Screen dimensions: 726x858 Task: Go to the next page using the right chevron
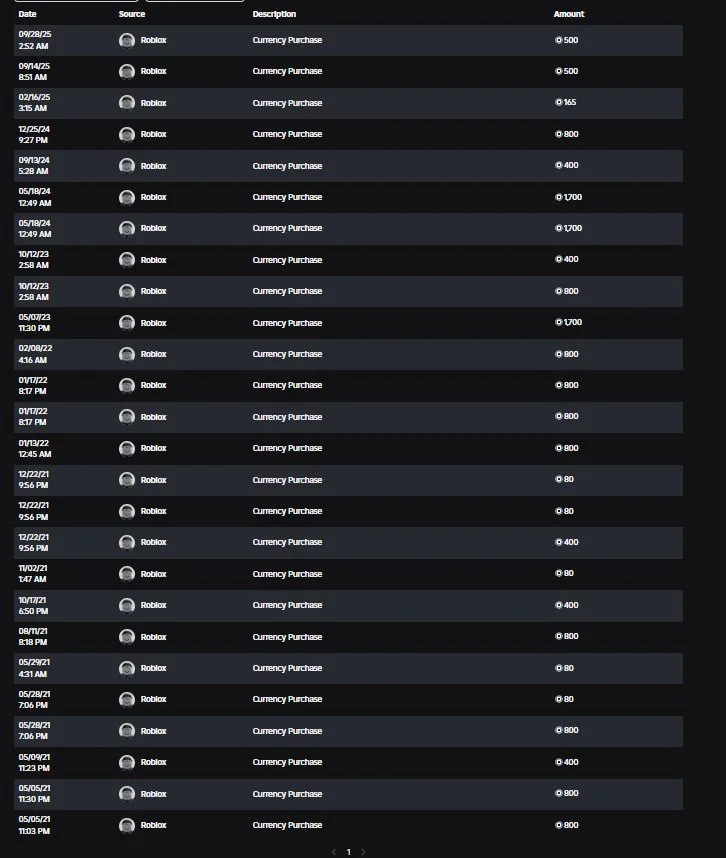[x=363, y=852]
